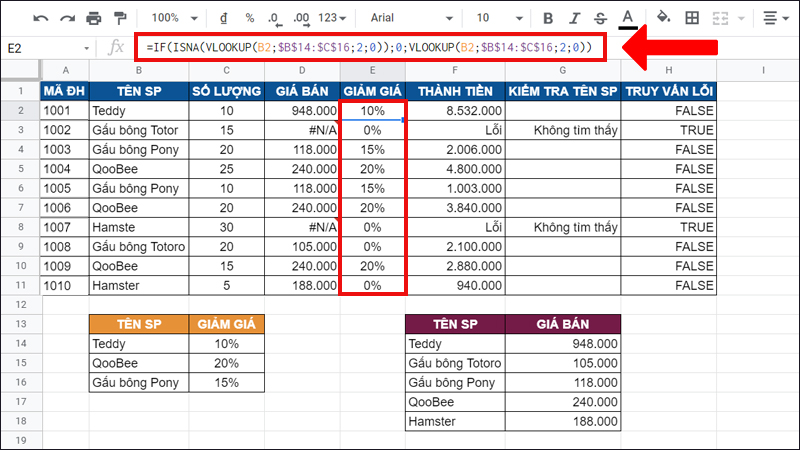Select row 3 header
800x450 pixels.
click(19, 130)
